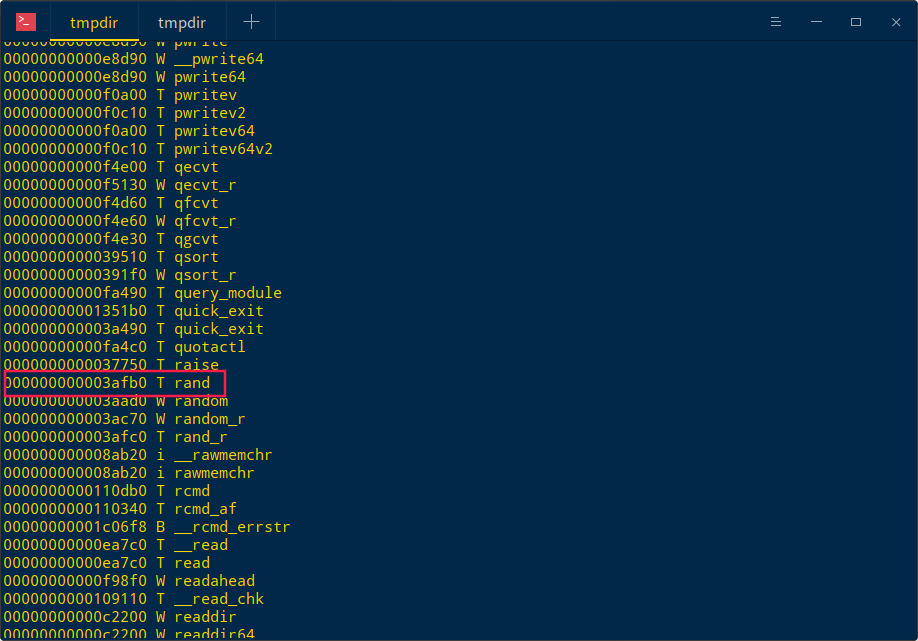Click the red PowerShell icon top-left corner
918x641 pixels.
(x=24, y=20)
